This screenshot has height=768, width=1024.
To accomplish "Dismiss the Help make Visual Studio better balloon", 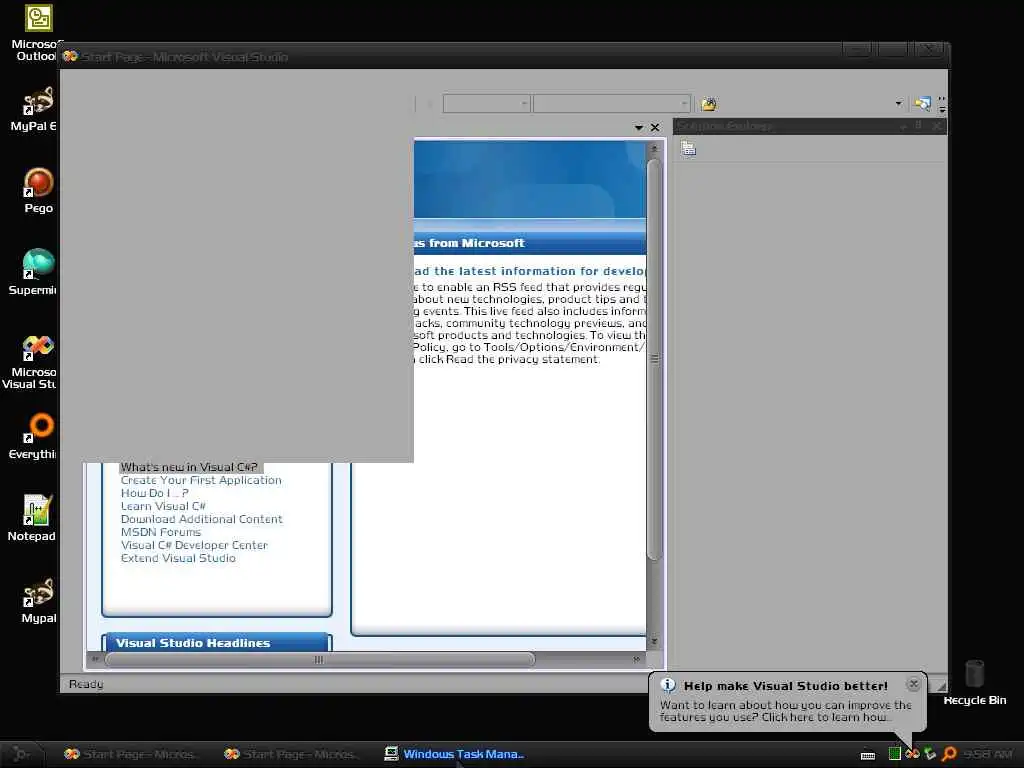I will click(x=913, y=684).
